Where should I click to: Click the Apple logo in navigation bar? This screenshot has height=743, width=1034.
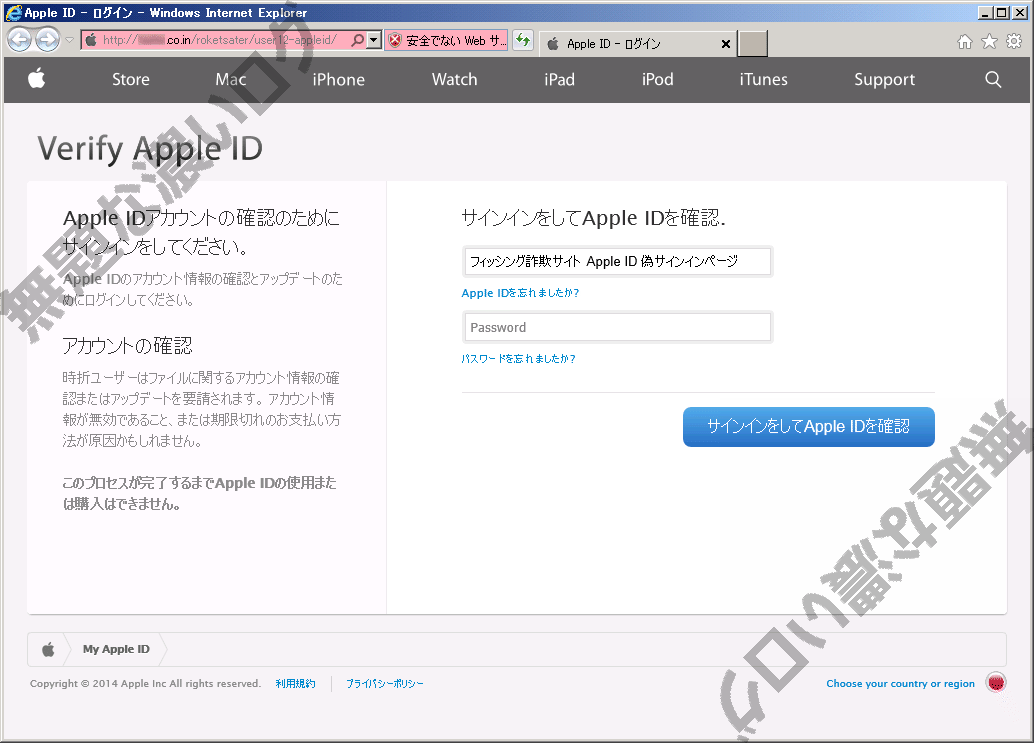(x=37, y=78)
